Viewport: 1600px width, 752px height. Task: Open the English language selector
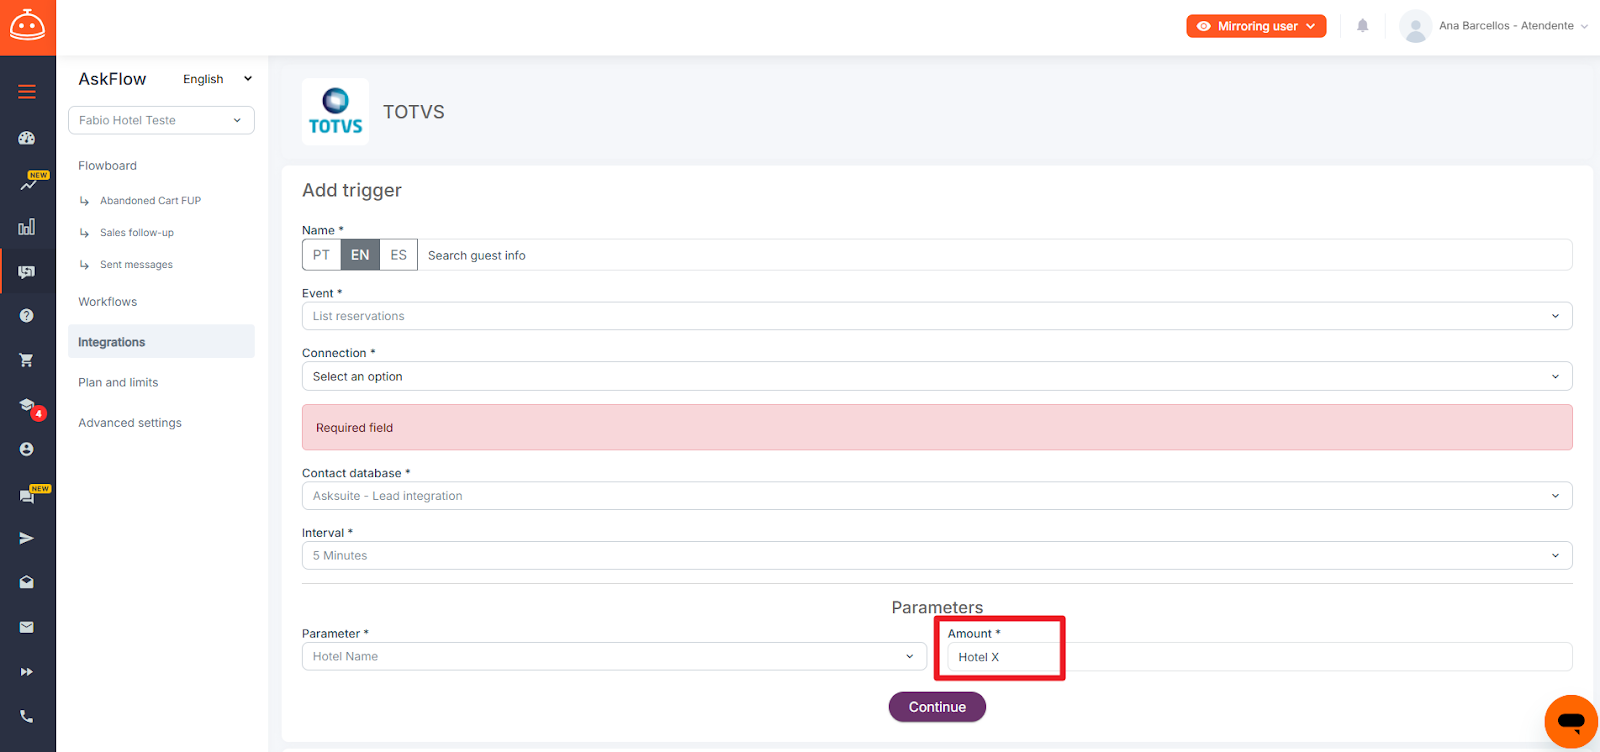pyautogui.click(x=217, y=79)
